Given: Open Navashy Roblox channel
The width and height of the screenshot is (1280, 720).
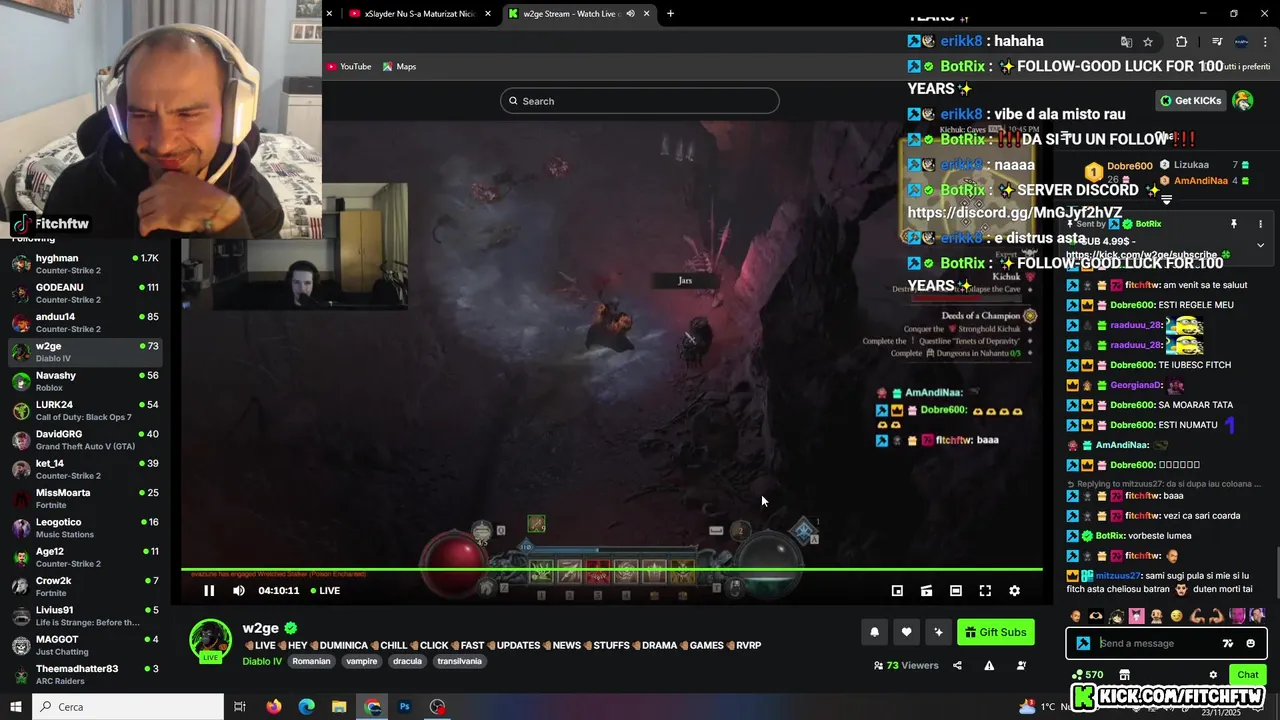Looking at the screenshot, I should [x=86, y=381].
